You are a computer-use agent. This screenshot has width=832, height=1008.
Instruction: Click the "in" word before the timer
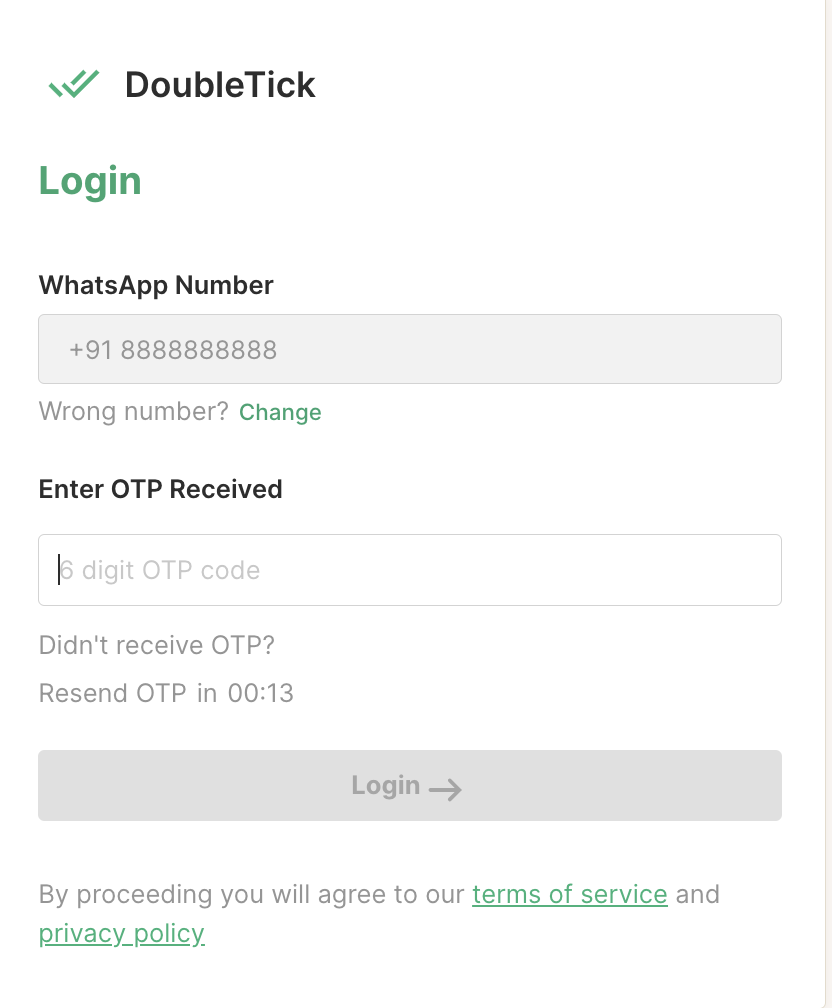tap(207, 693)
